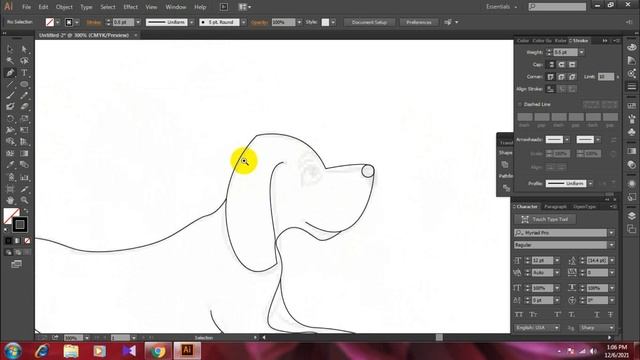The height and width of the screenshot is (360, 640).
Task: Open the English: USA language dropdown
Action: [x=557, y=328]
